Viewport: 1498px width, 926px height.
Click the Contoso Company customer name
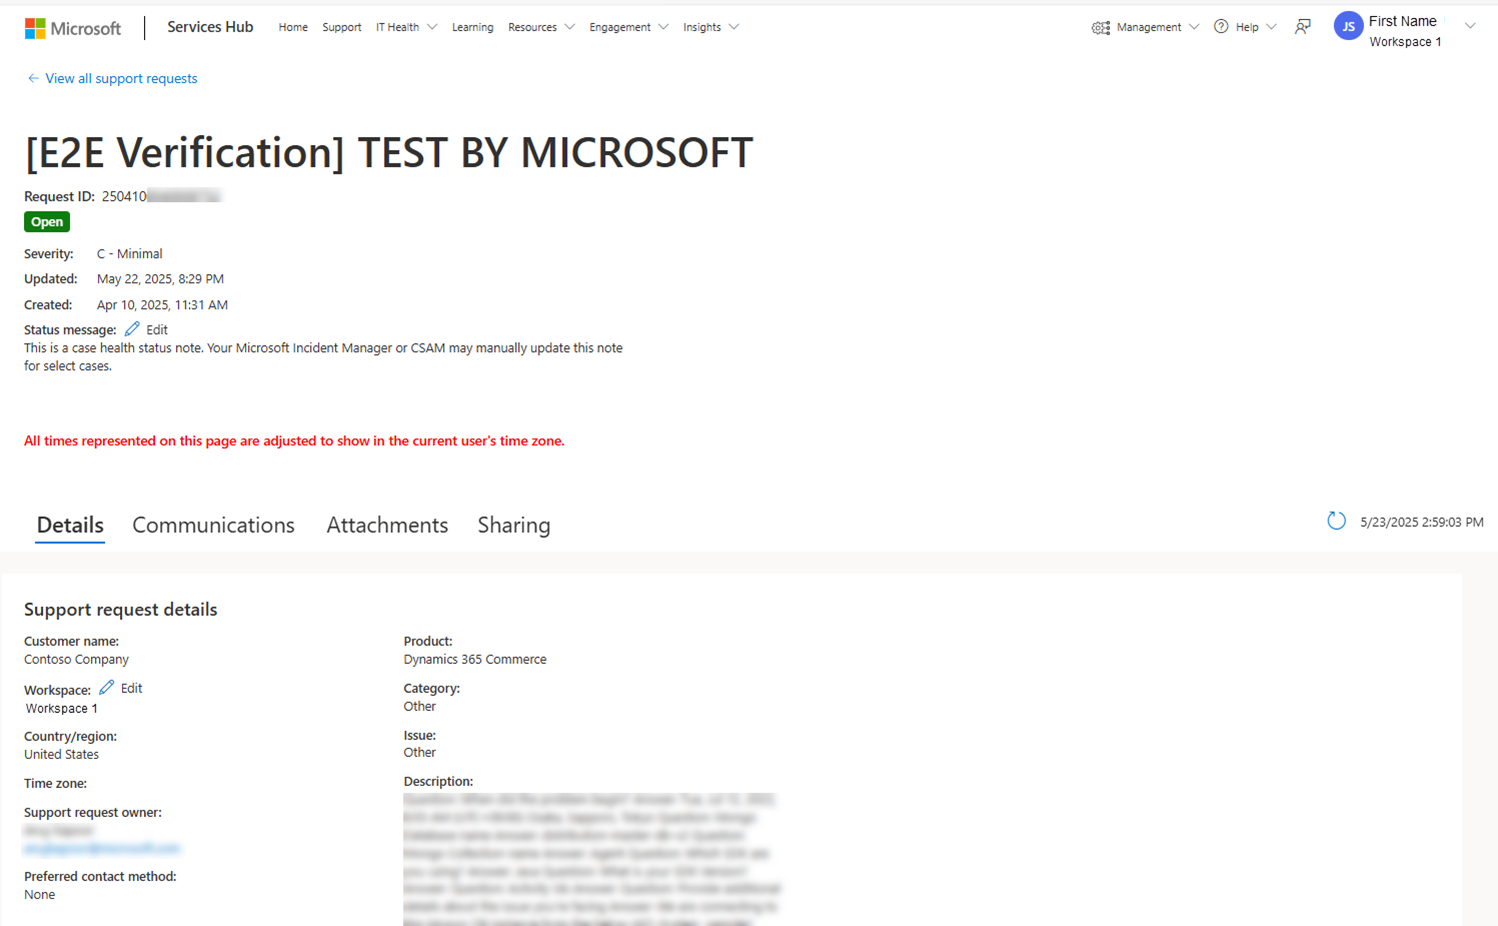point(76,659)
